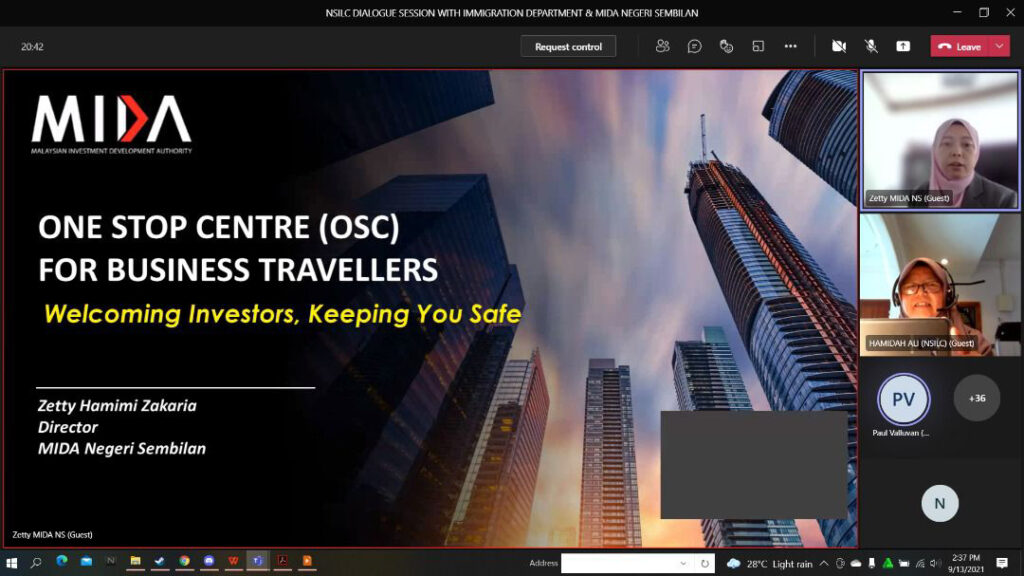Image resolution: width=1024 pixels, height=576 pixels.
Task: Open the battery status tray icon
Action: 904,563
